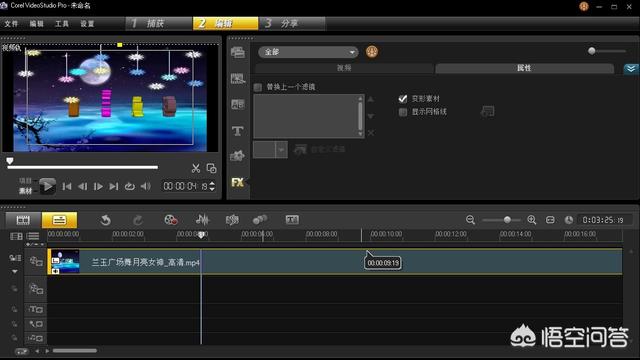
Task: Open the 文件 File menu
Action: [11, 24]
